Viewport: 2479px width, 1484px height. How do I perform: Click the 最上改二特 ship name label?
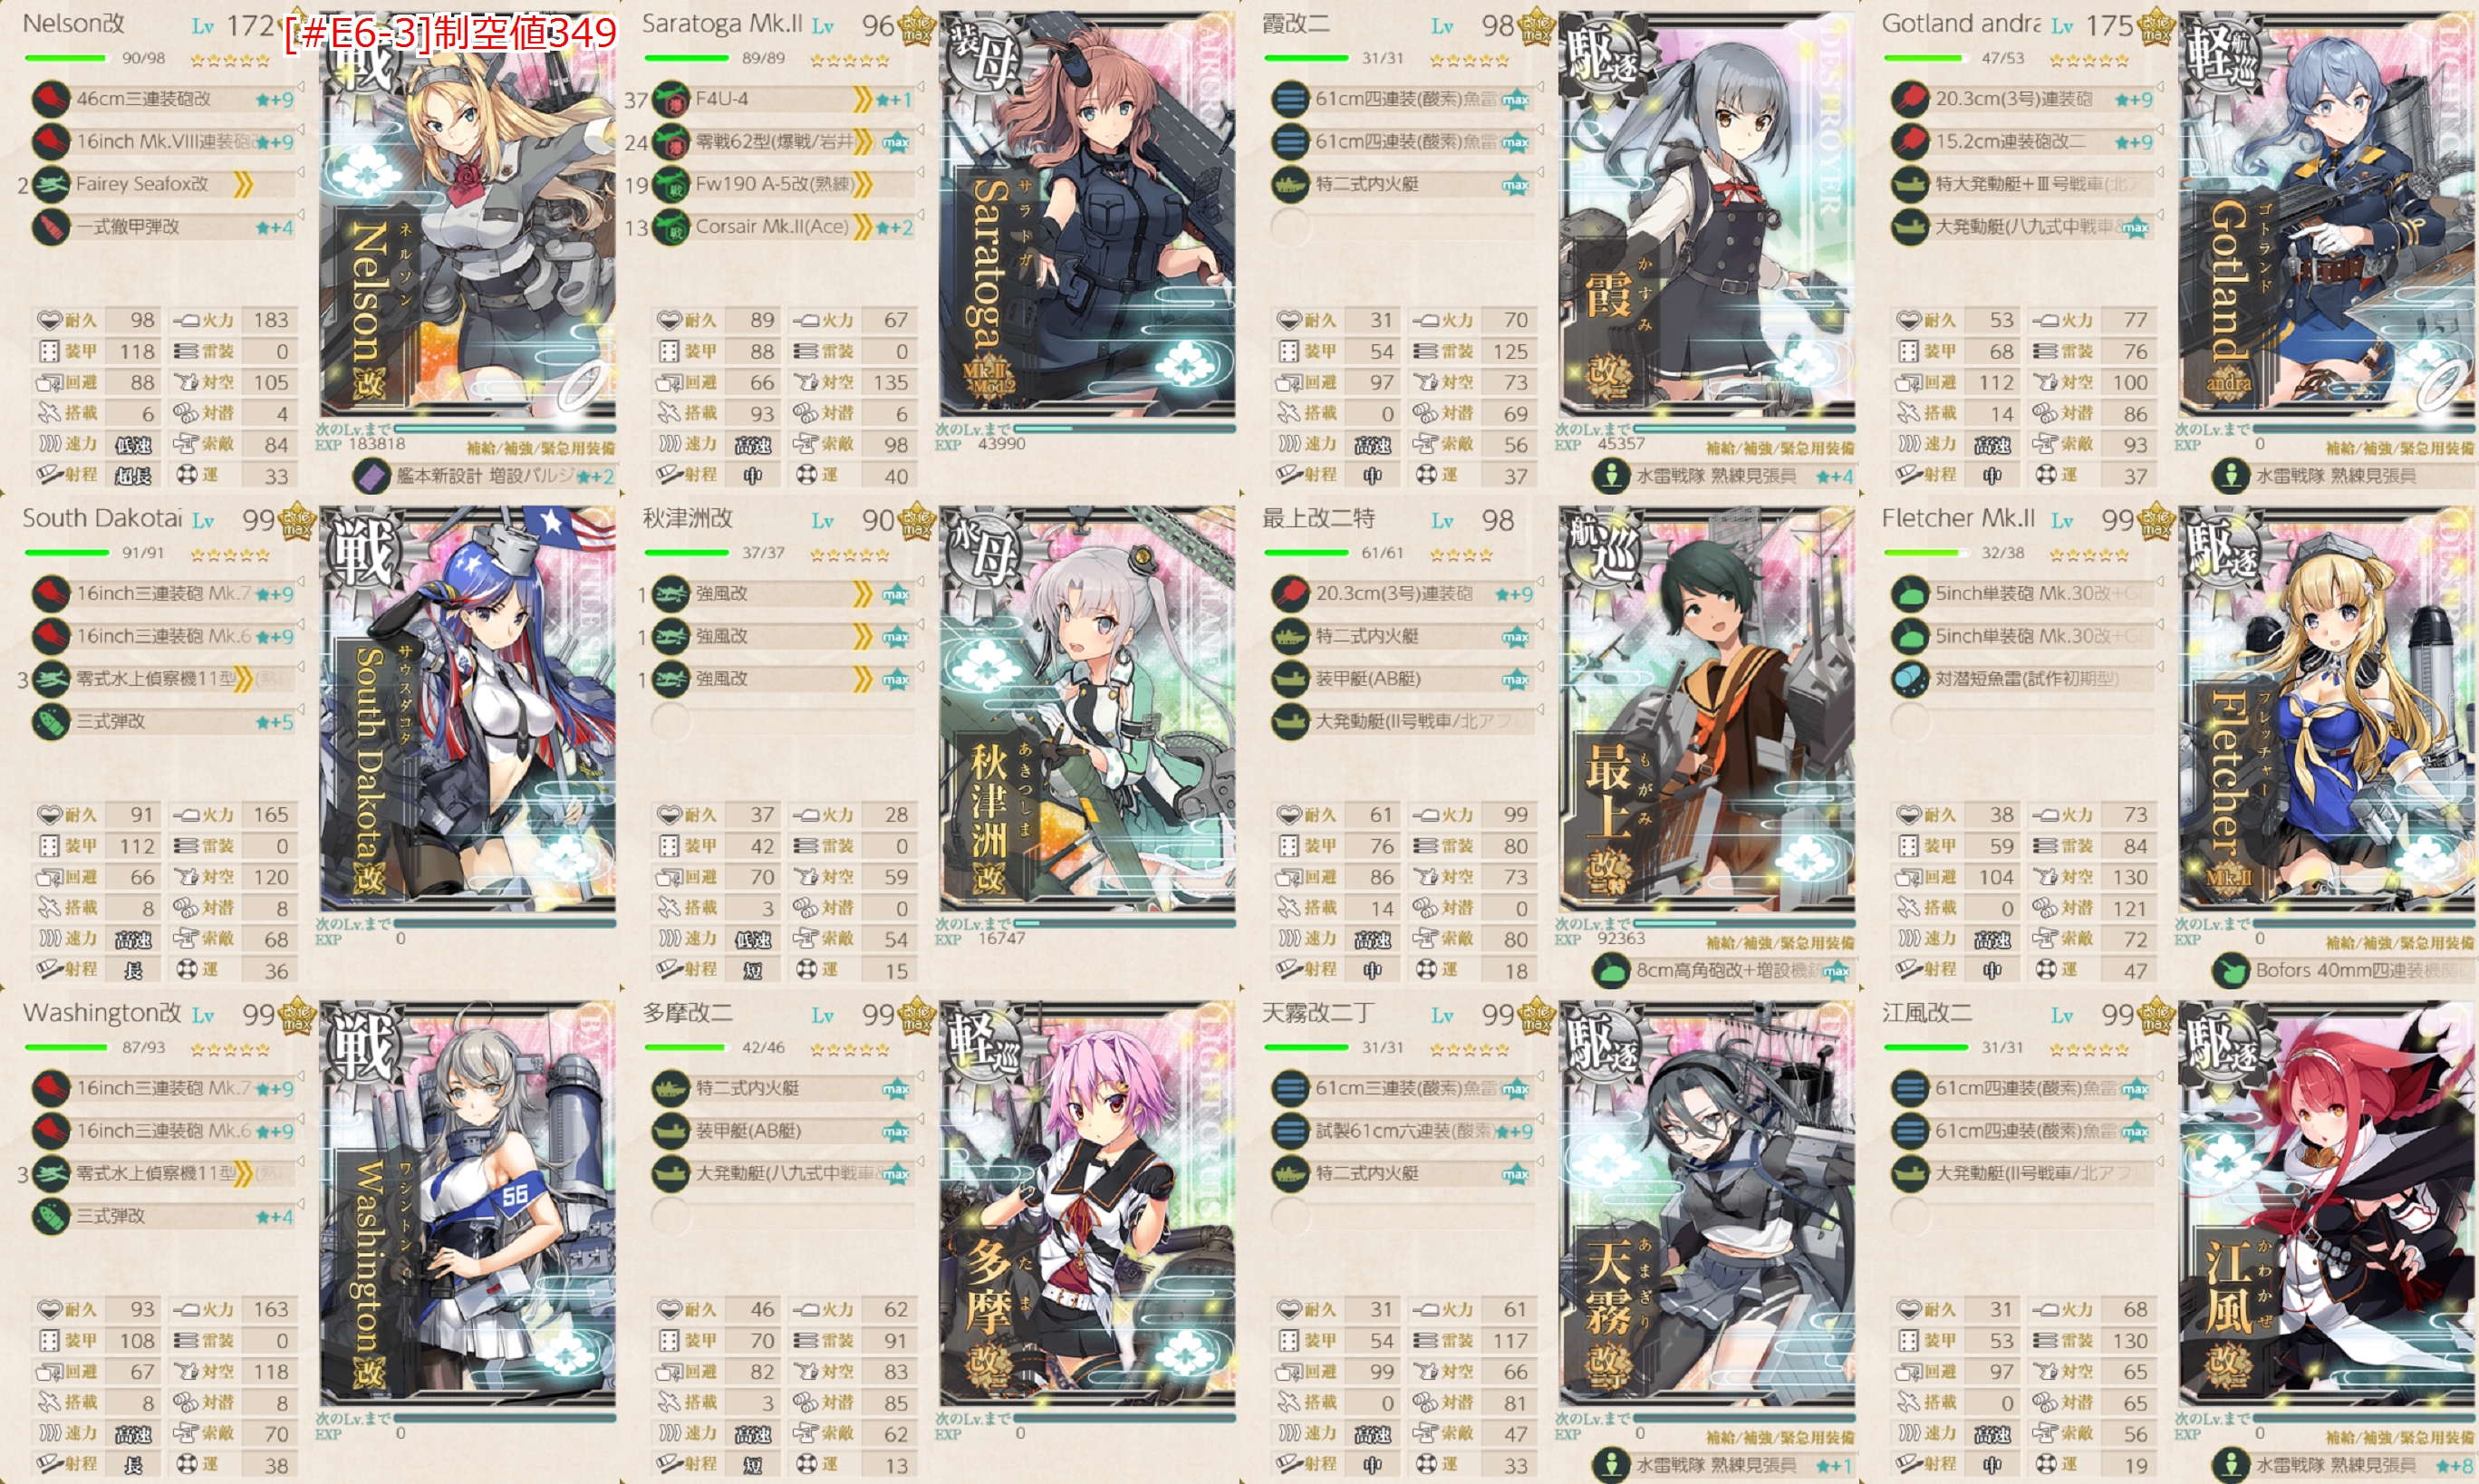click(x=1318, y=519)
